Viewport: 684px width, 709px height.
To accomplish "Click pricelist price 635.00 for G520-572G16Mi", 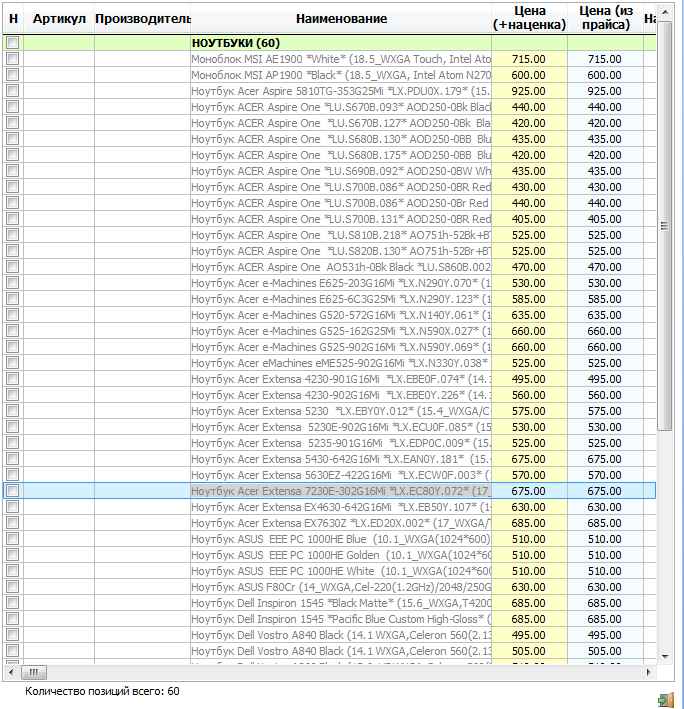I will pyautogui.click(x=604, y=315).
